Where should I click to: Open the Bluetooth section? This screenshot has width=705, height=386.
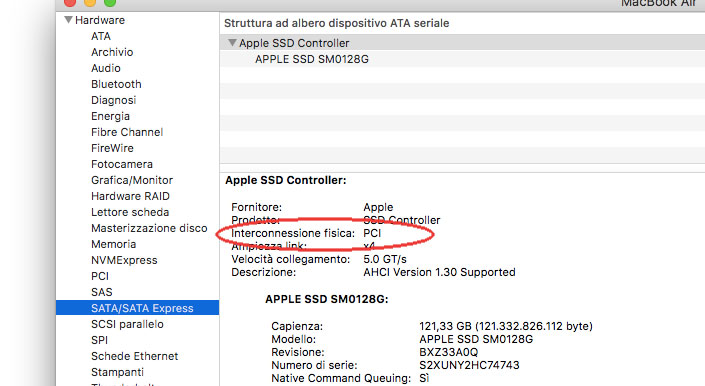coord(116,84)
